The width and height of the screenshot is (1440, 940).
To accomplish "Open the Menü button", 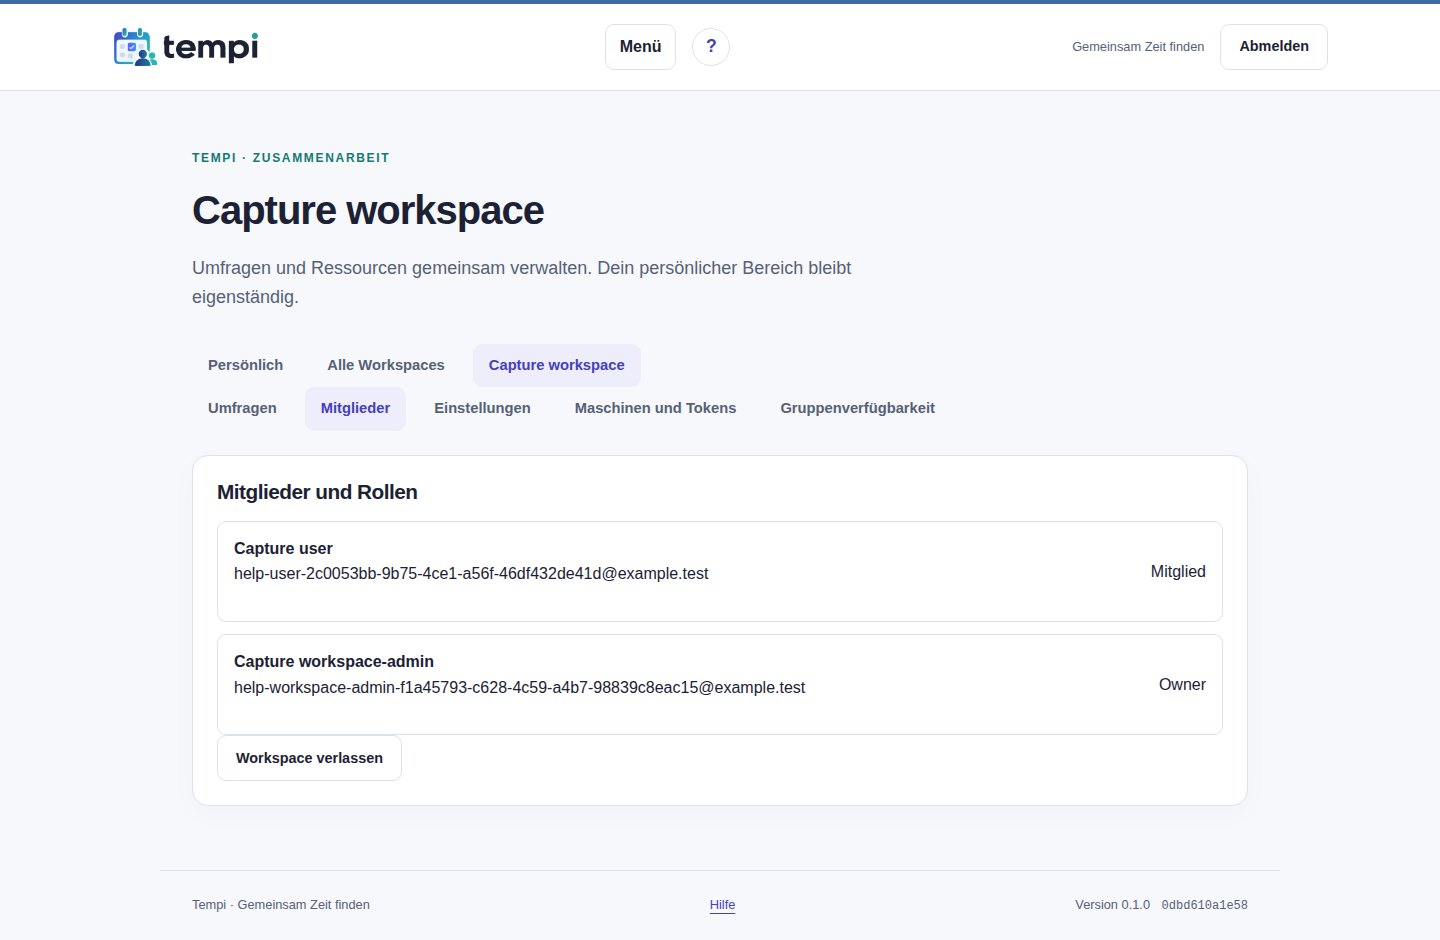I will (x=640, y=47).
